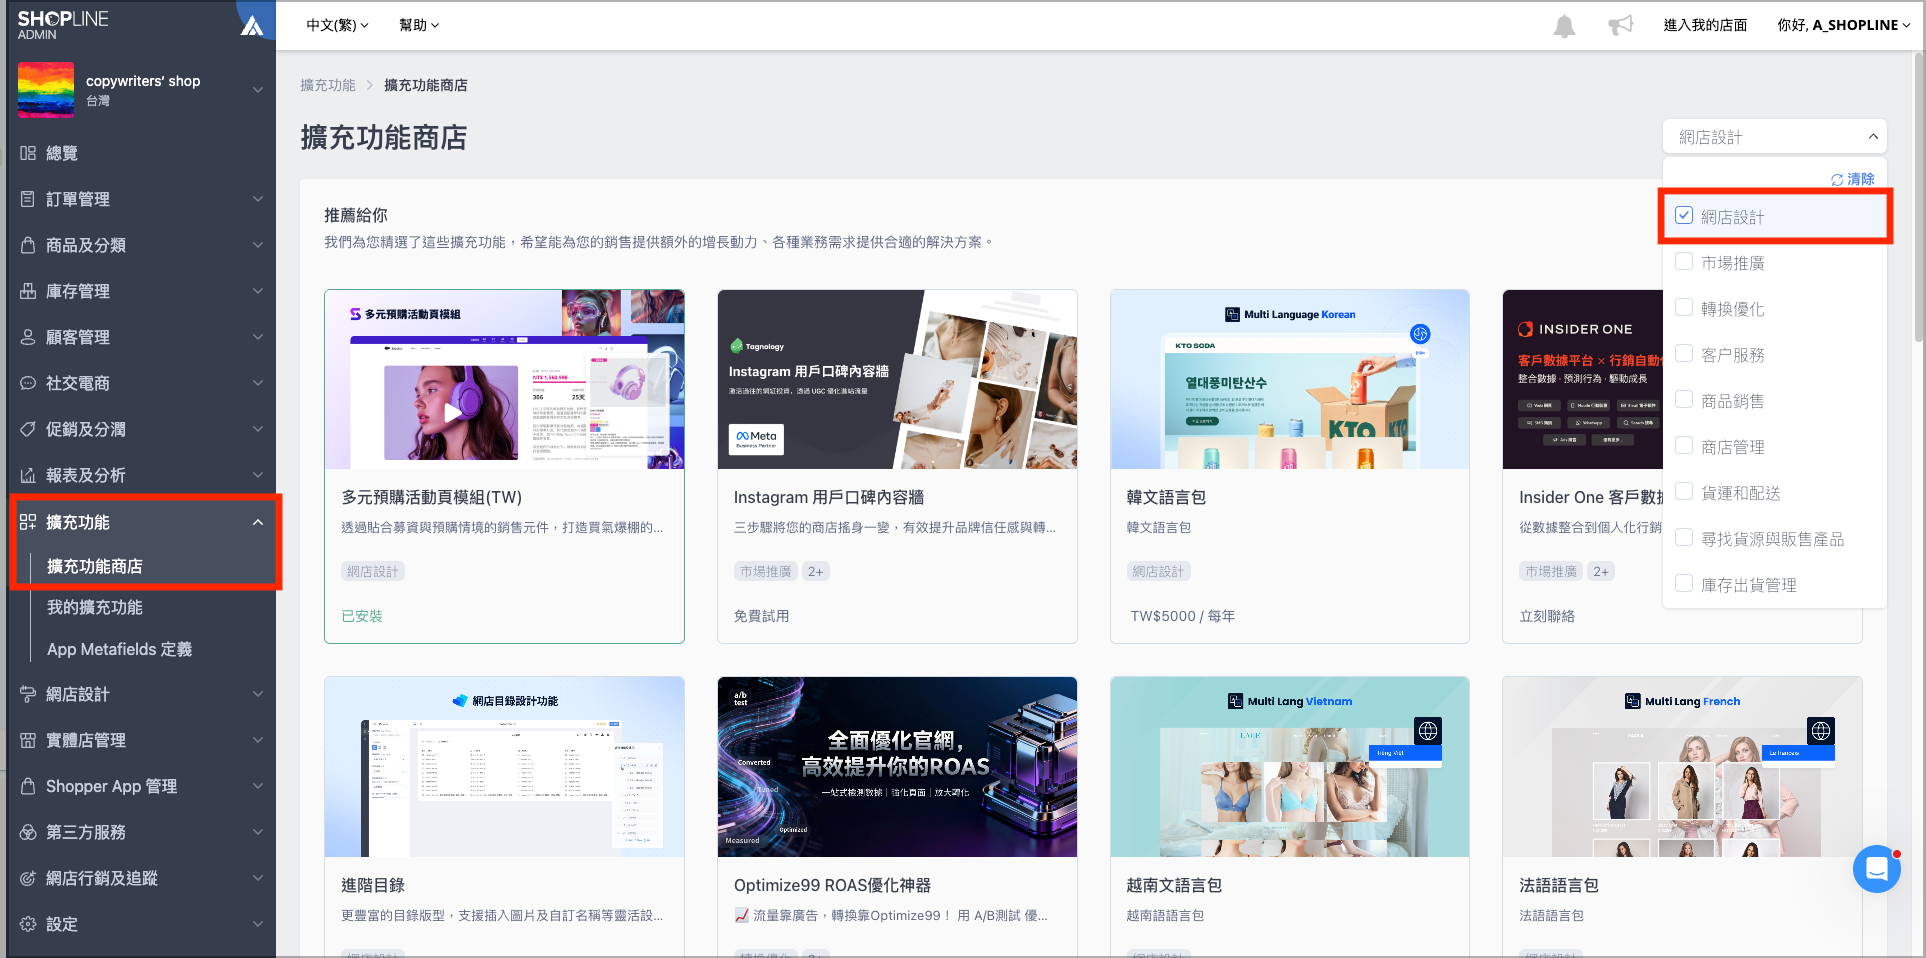Click the 設定 gear icon
Screen dimensions: 1926x958
coord(28,924)
